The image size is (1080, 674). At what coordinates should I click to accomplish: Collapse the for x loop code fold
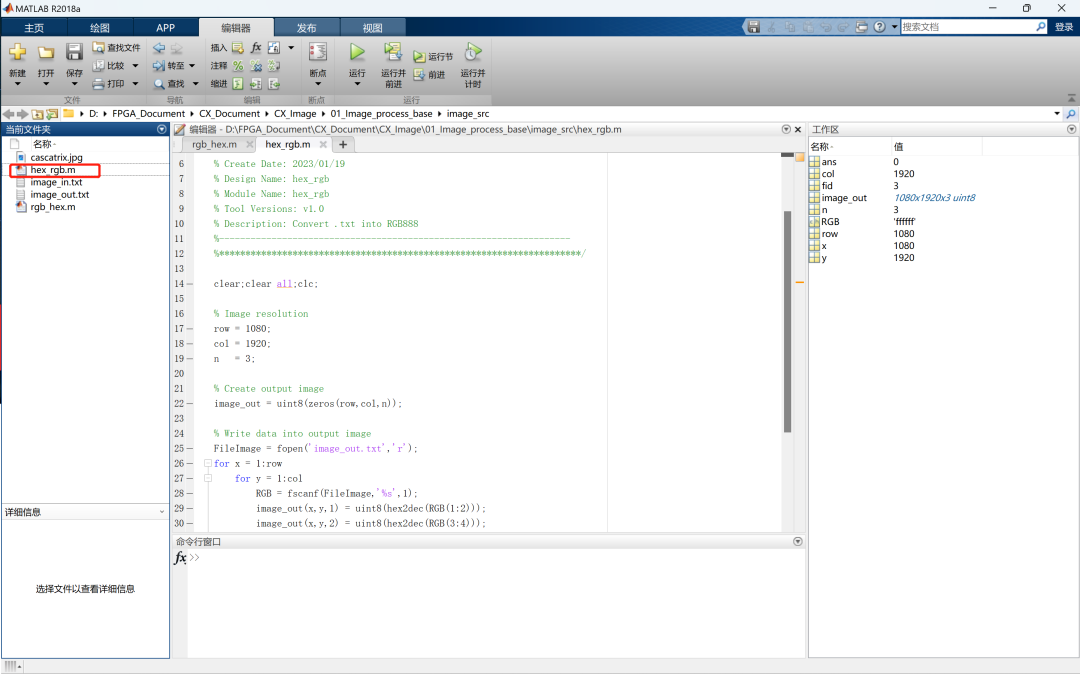pyautogui.click(x=208, y=464)
